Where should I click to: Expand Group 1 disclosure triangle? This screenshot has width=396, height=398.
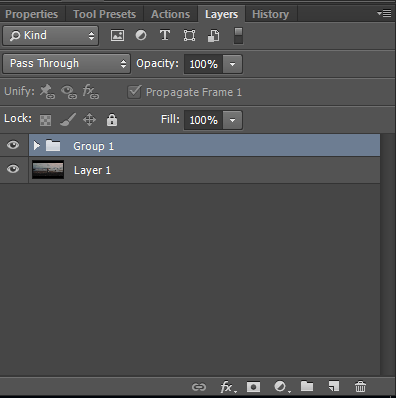coord(37,145)
